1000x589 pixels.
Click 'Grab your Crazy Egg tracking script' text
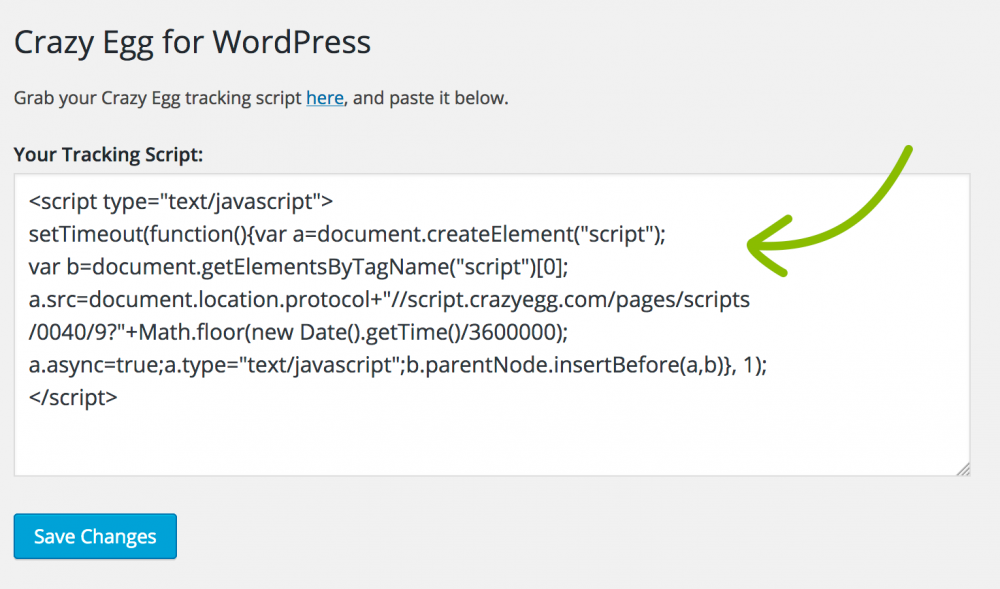(x=158, y=98)
